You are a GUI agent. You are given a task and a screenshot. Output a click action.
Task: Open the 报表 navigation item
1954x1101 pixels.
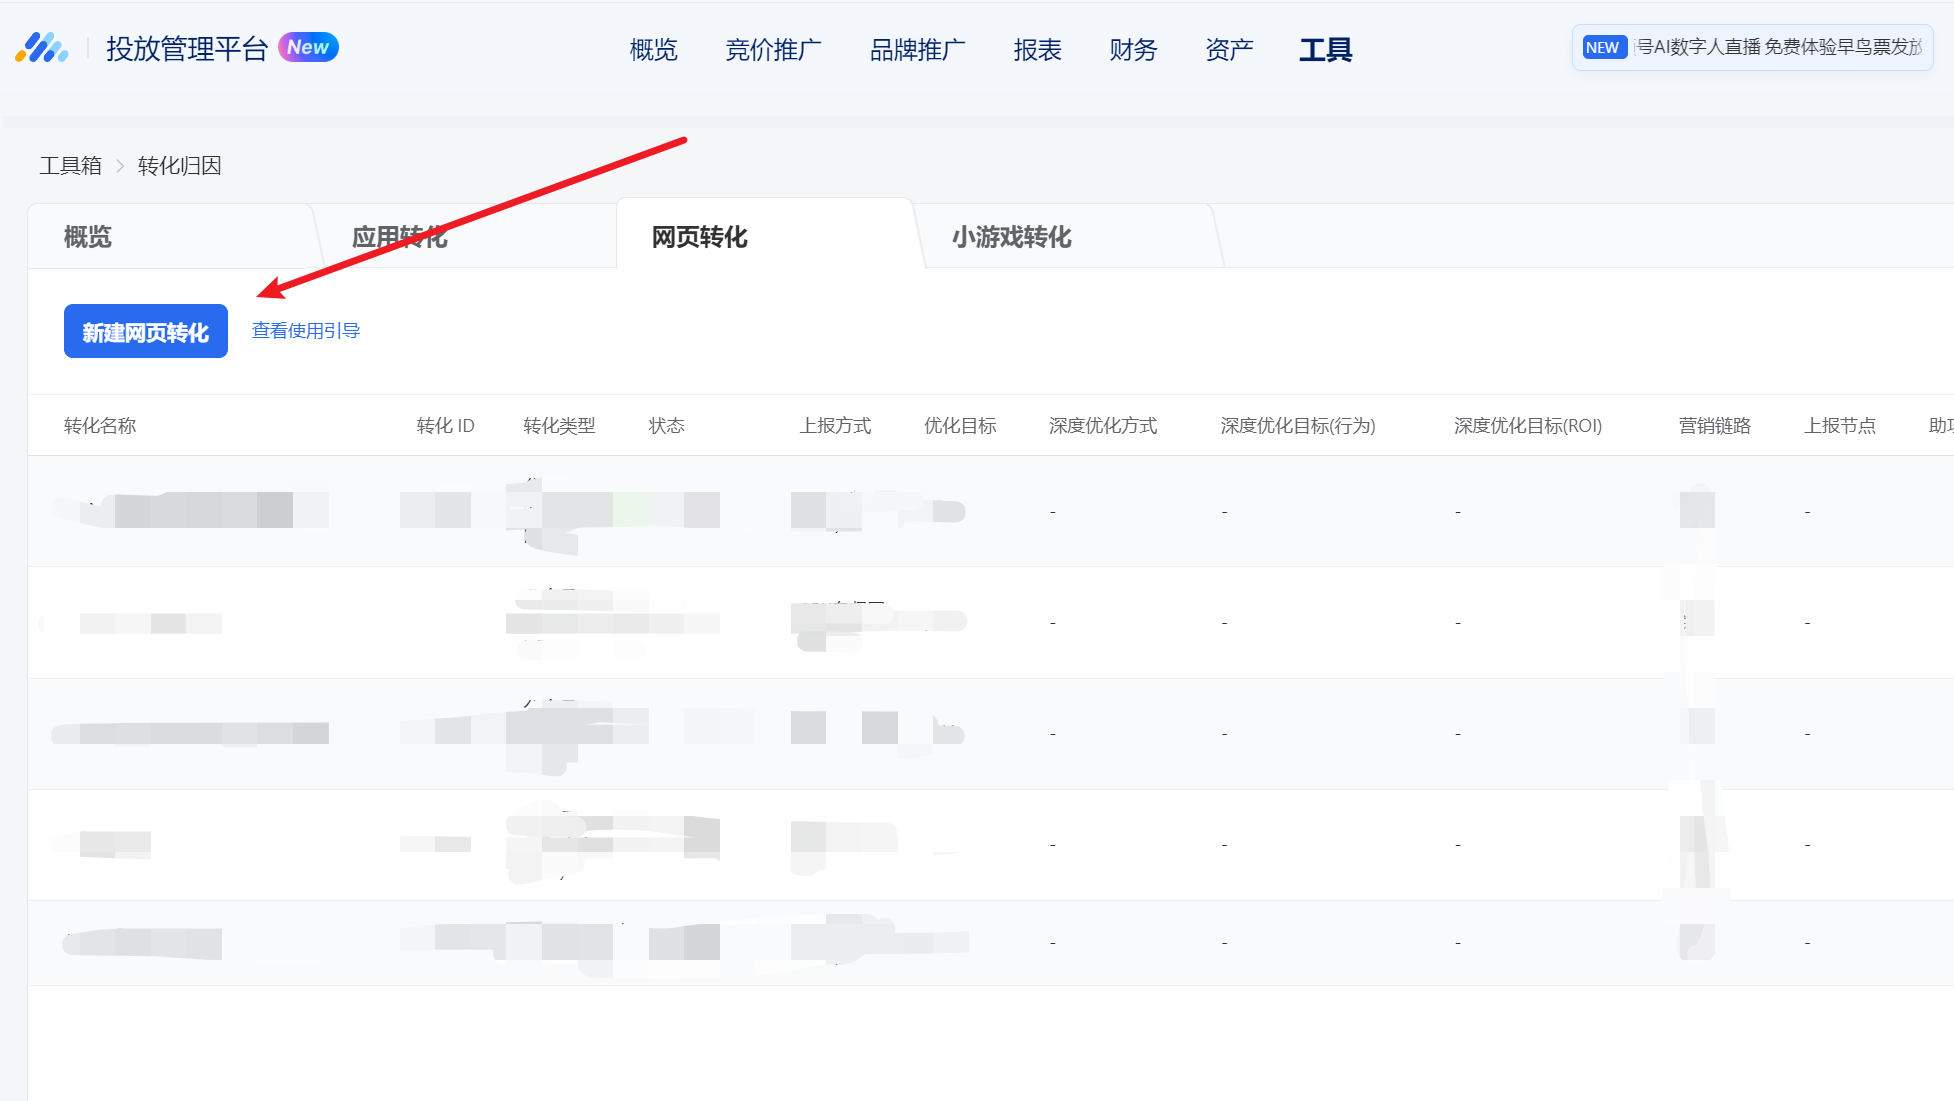(1037, 49)
